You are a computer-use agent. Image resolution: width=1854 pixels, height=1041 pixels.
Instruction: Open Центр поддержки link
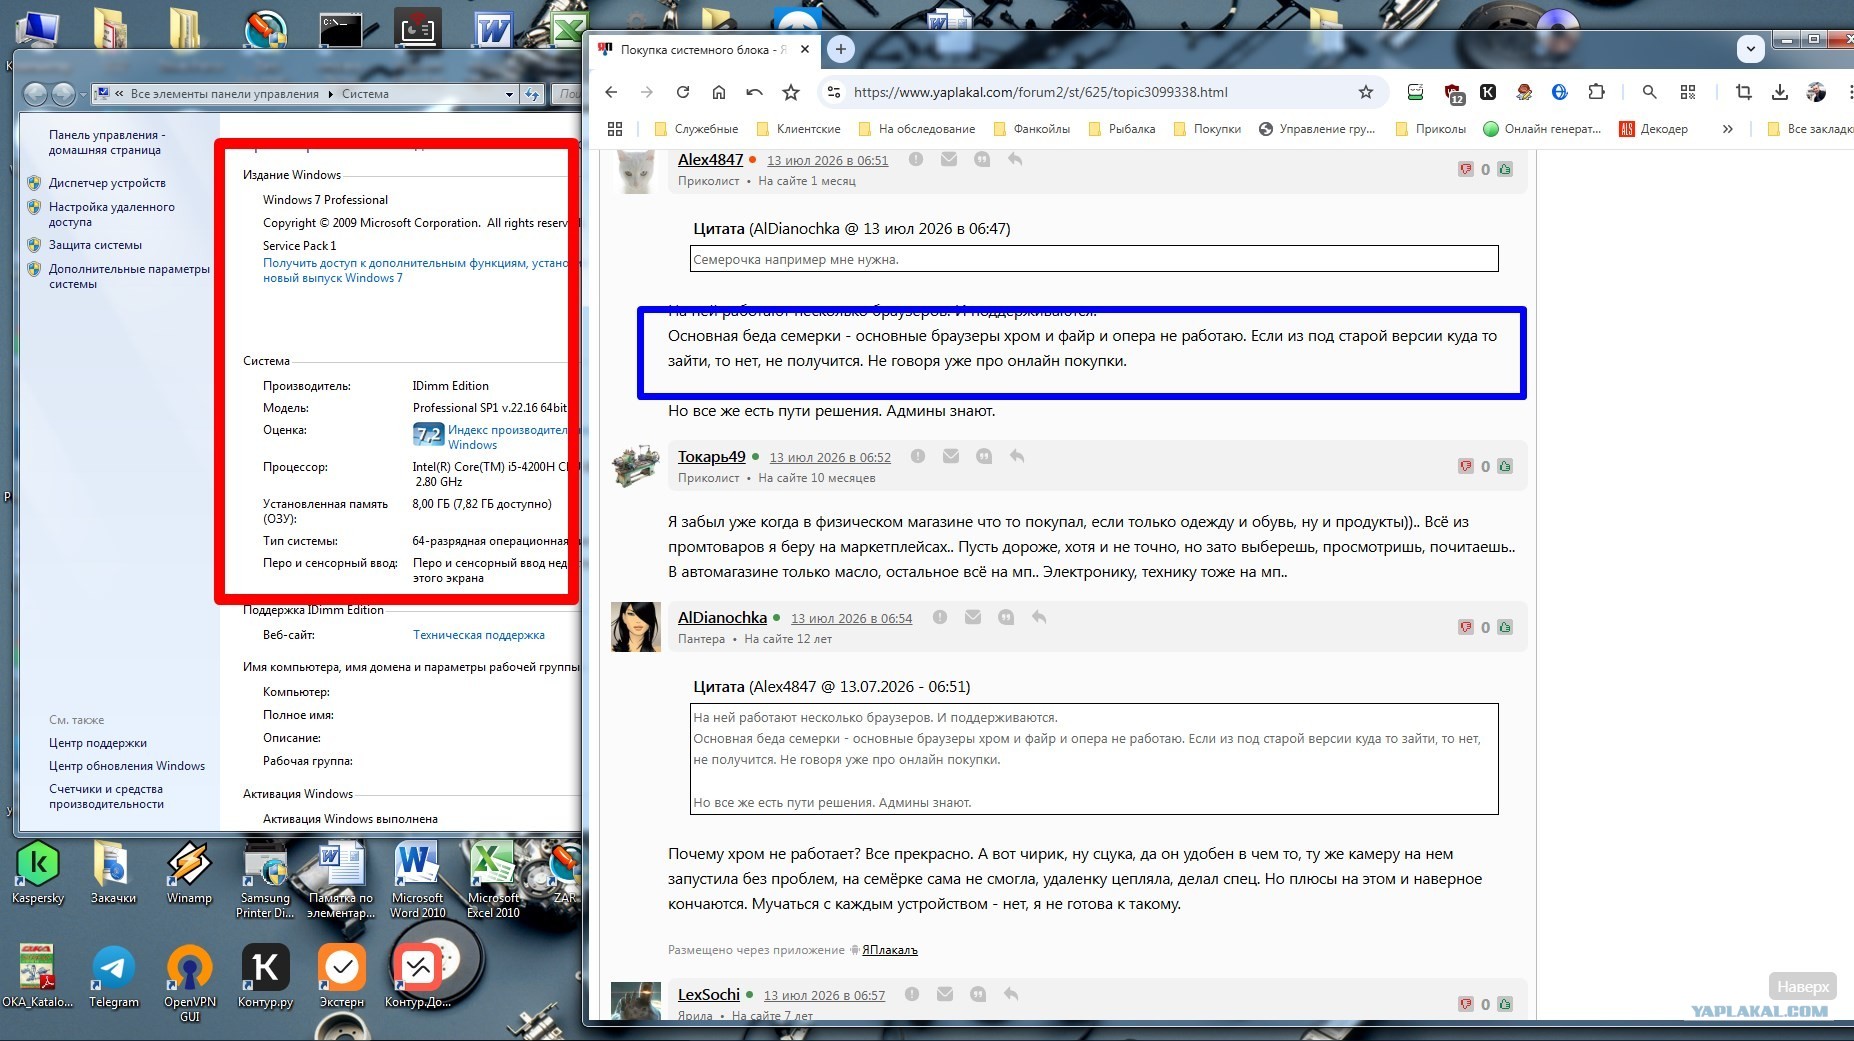click(98, 743)
